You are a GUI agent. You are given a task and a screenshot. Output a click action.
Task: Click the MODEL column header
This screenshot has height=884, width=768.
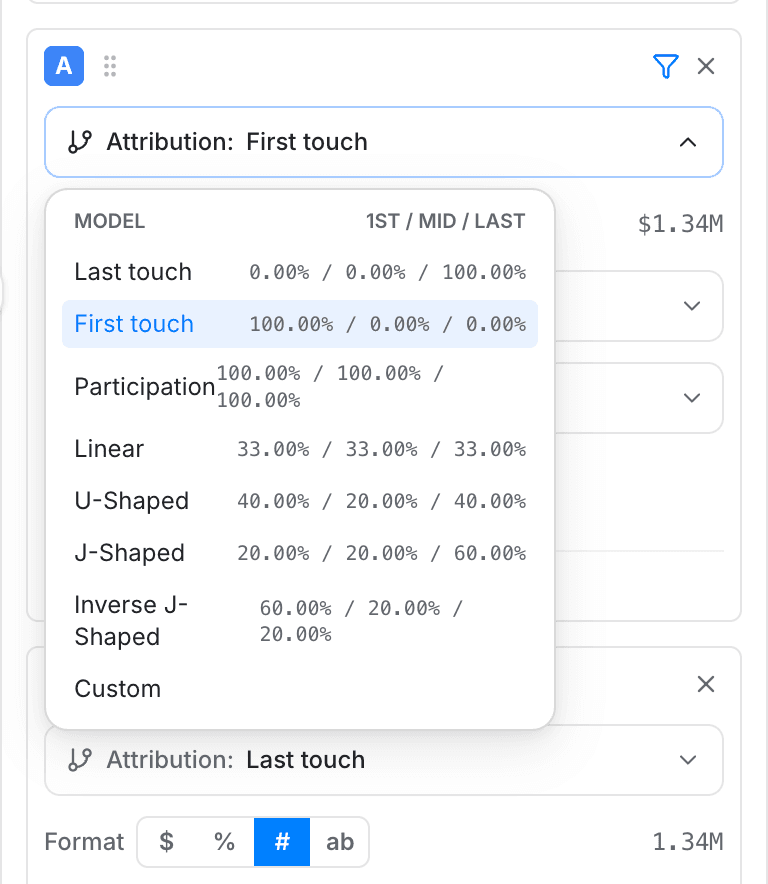pos(109,221)
